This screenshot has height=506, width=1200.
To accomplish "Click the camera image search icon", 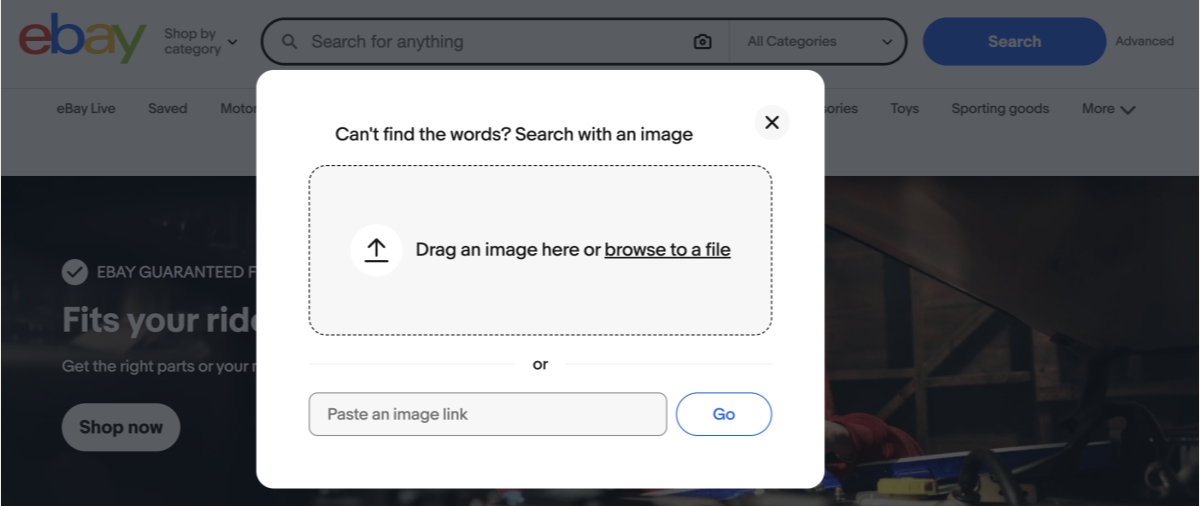I will (x=703, y=42).
